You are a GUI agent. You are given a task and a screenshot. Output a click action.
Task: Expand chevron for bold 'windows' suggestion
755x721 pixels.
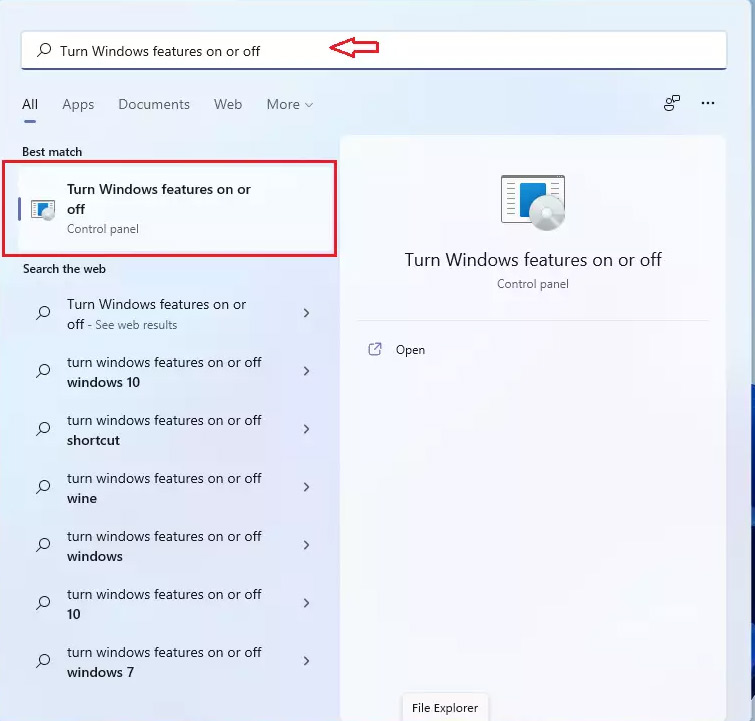(306, 545)
